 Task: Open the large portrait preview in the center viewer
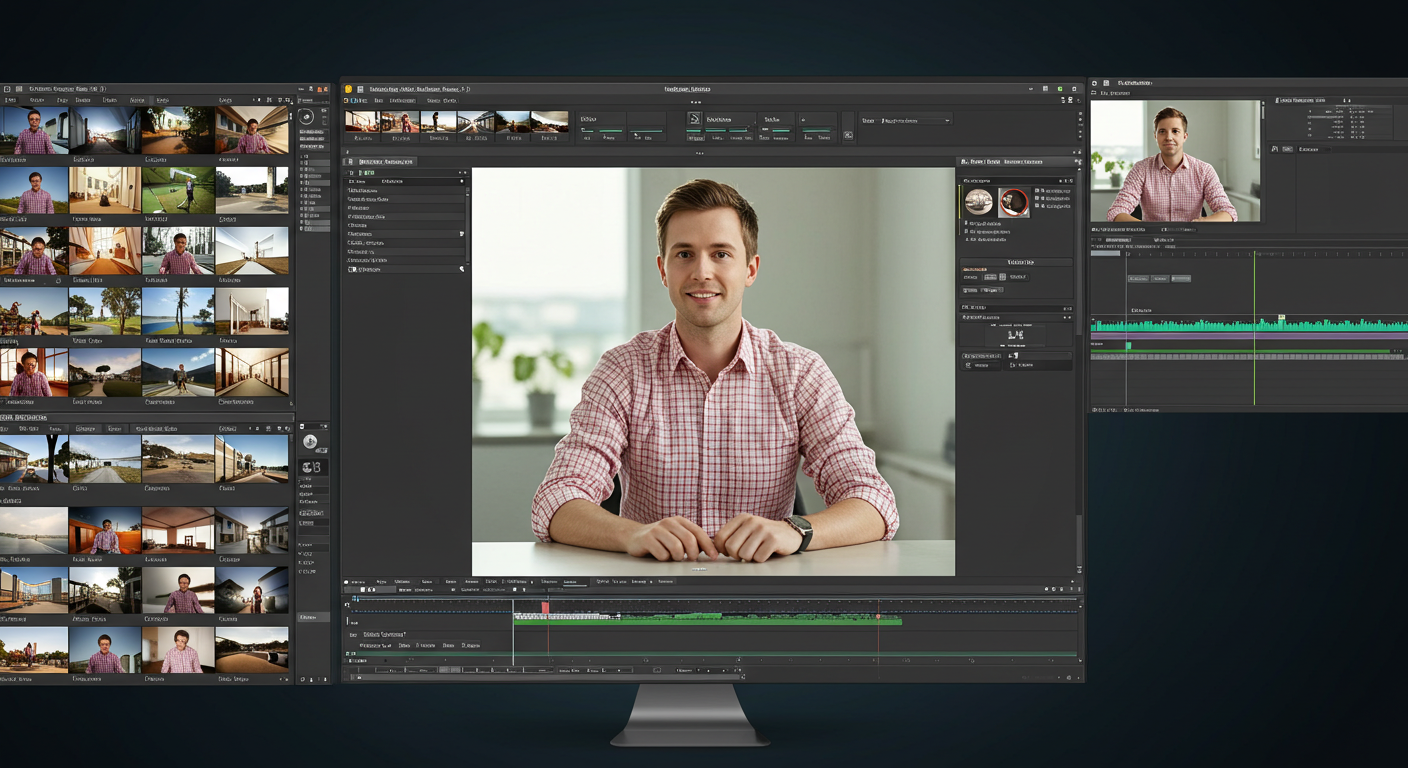click(713, 371)
